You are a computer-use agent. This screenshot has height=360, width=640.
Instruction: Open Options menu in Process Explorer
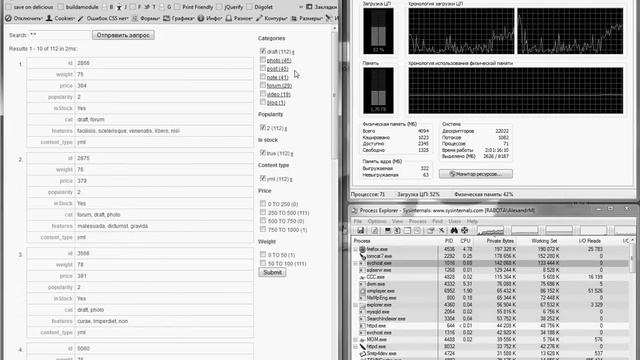(377, 221)
